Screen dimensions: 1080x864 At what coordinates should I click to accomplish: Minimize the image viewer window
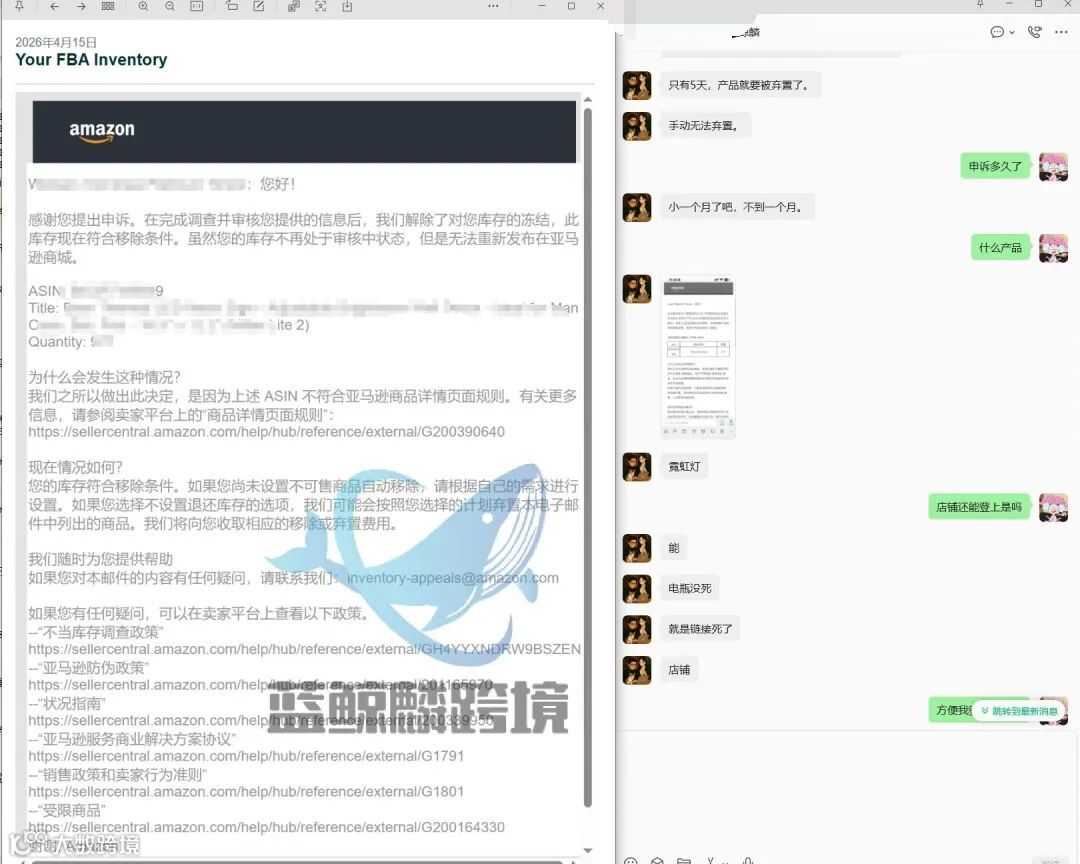[x=542, y=6]
